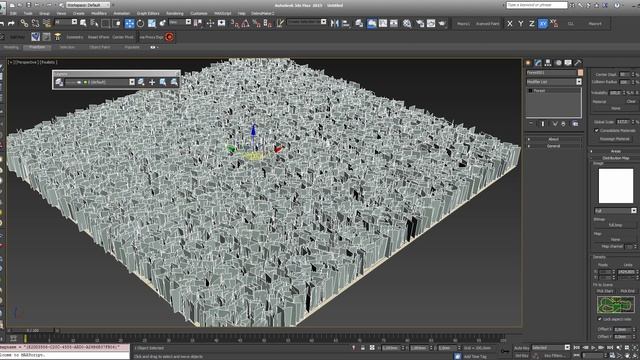Switch to the Freeform ribbon tab
Image resolution: width=640 pixels, height=360 pixels.
[x=37, y=47]
